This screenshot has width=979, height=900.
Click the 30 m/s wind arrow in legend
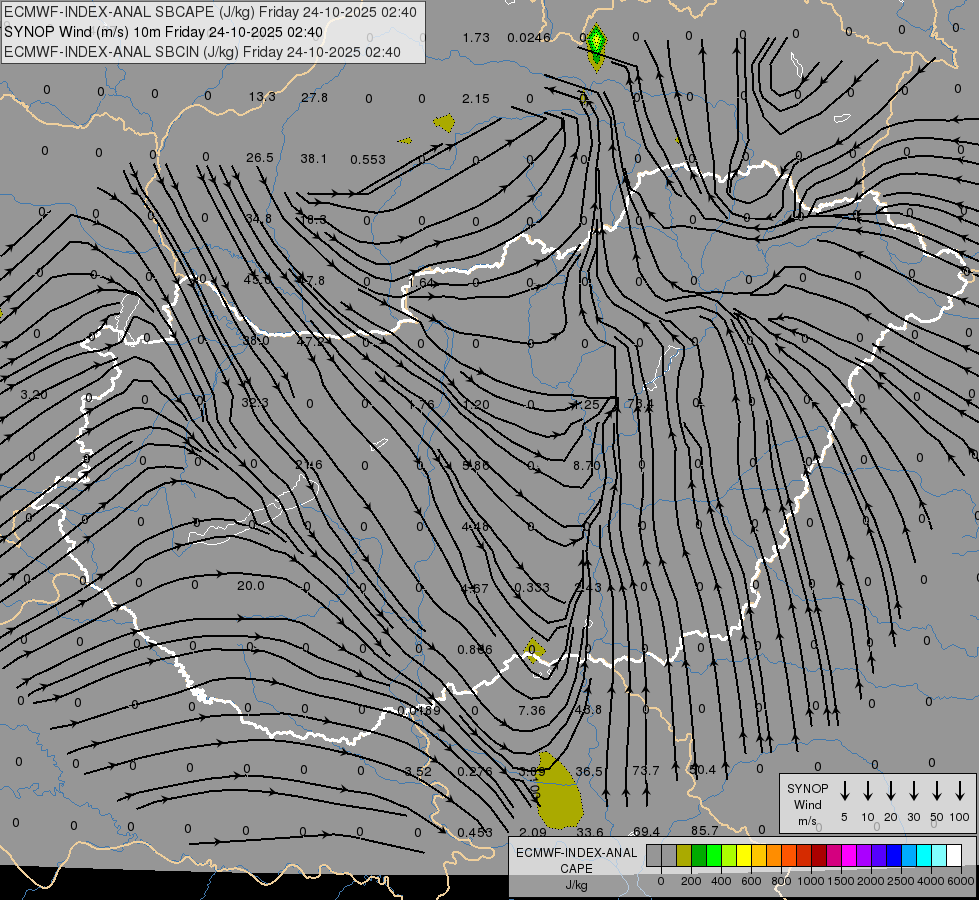coord(913,791)
